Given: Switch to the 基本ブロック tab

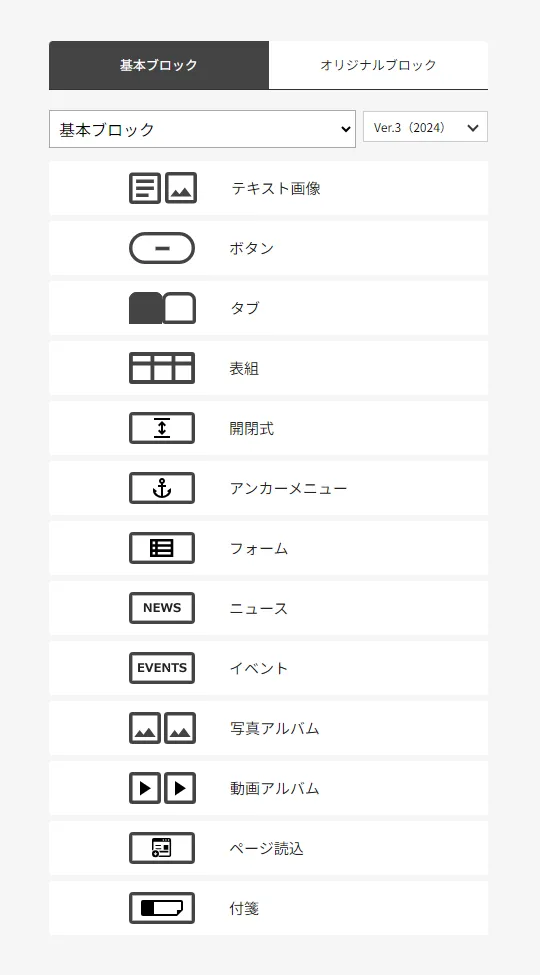Looking at the screenshot, I should [x=159, y=65].
